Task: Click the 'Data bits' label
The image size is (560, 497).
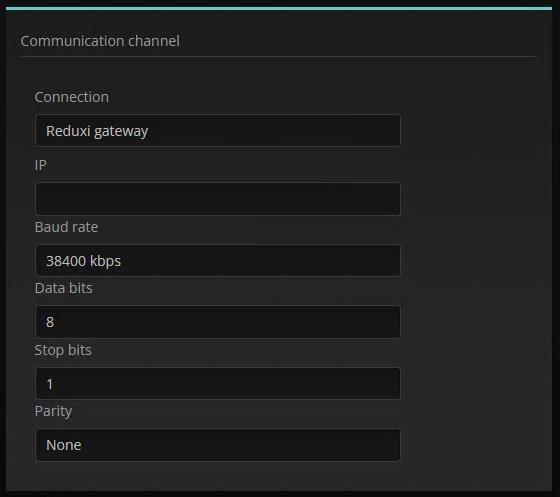Action: click(x=64, y=288)
